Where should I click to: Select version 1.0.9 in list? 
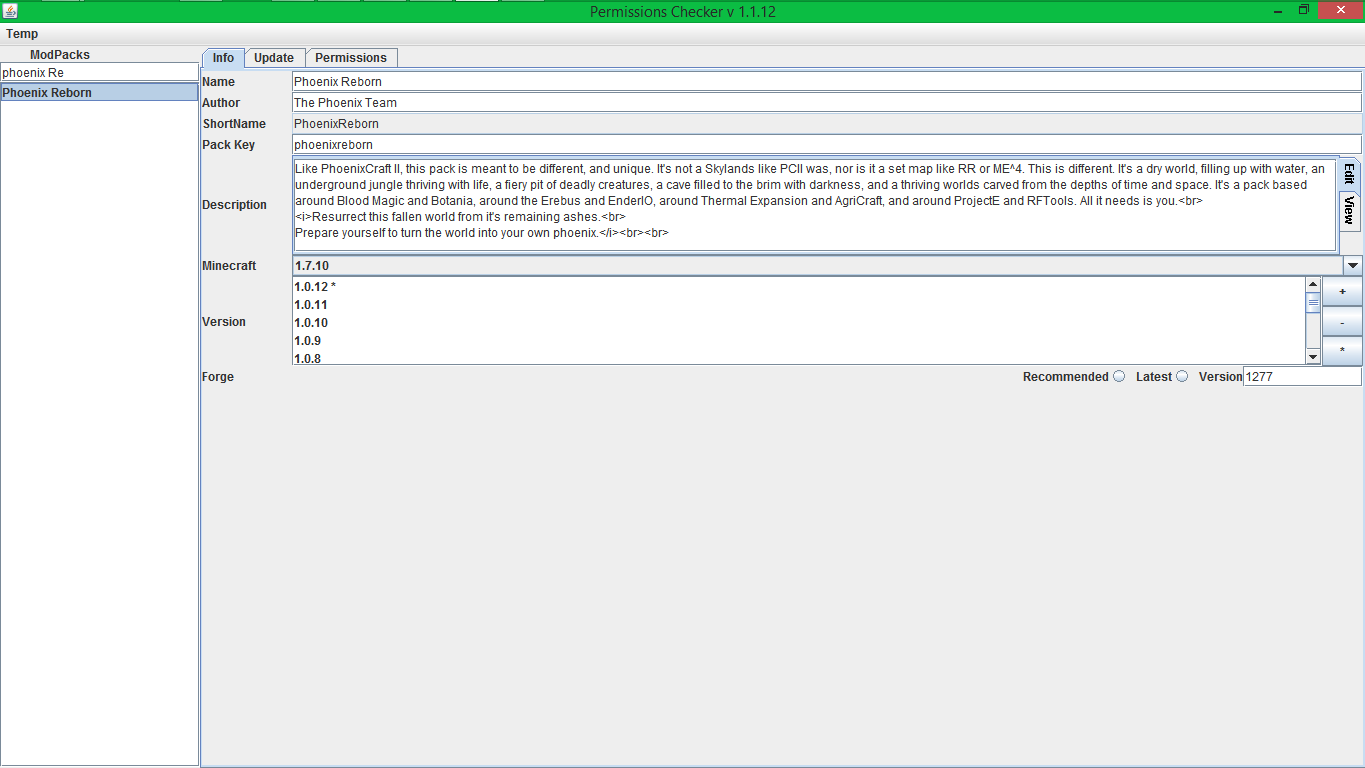pyautogui.click(x=798, y=340)
